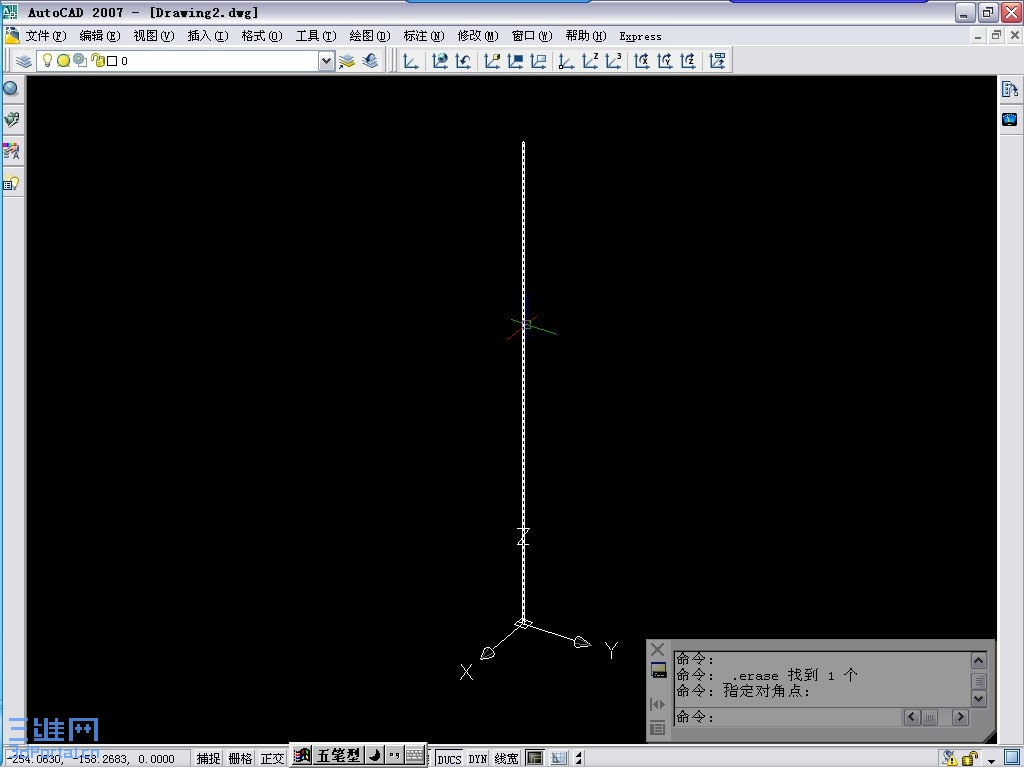This screenshot has height=768, width=1024.
Task: Open the 工具(T) menu
Action: coord(316,36)
